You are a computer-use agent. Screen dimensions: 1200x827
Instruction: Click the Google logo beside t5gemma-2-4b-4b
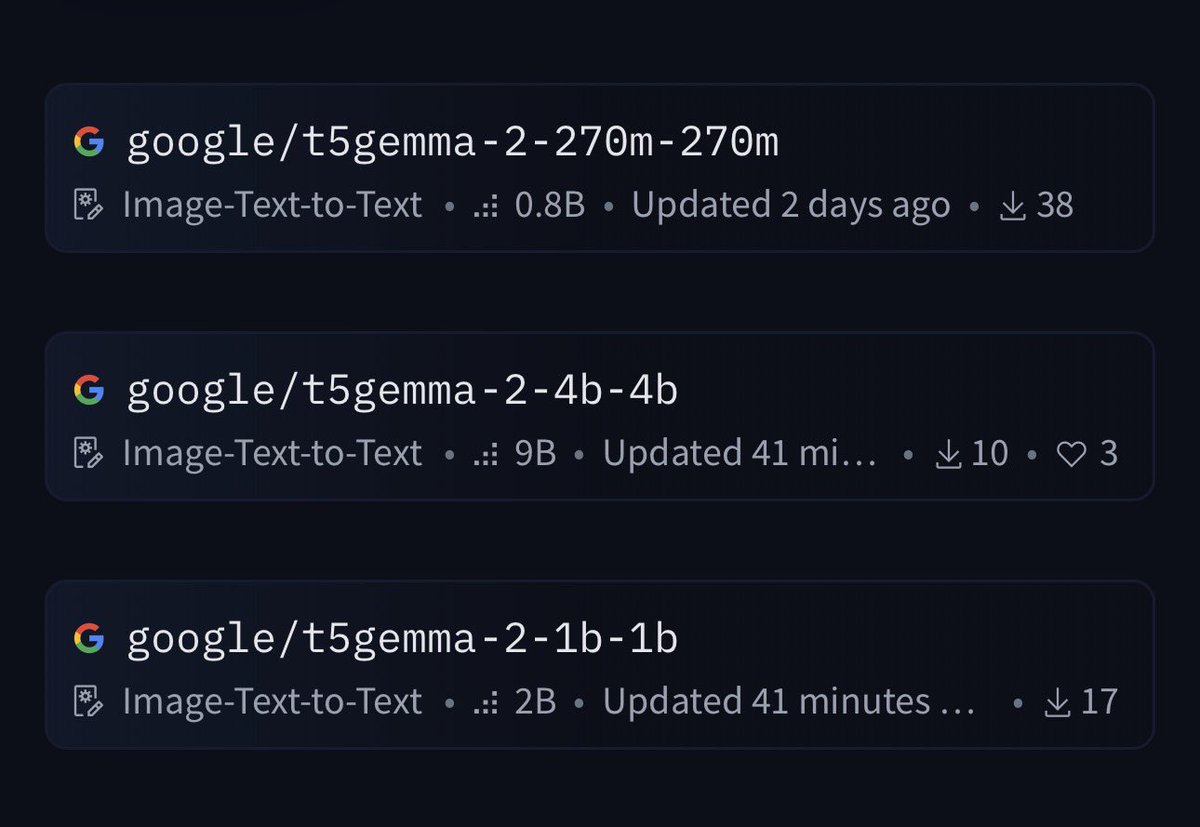pyautogui.click(x=89, y=390)
